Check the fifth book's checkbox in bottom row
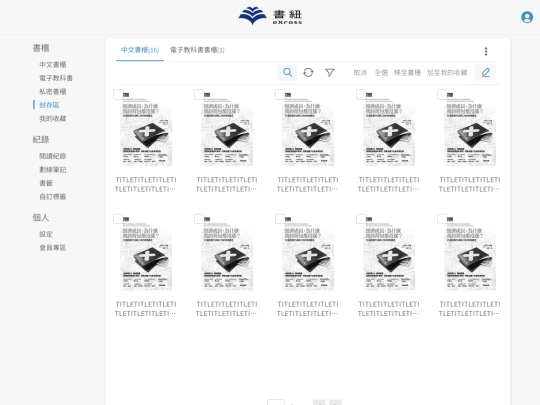Viewport: 540px width, 405px height. point(442,219)
